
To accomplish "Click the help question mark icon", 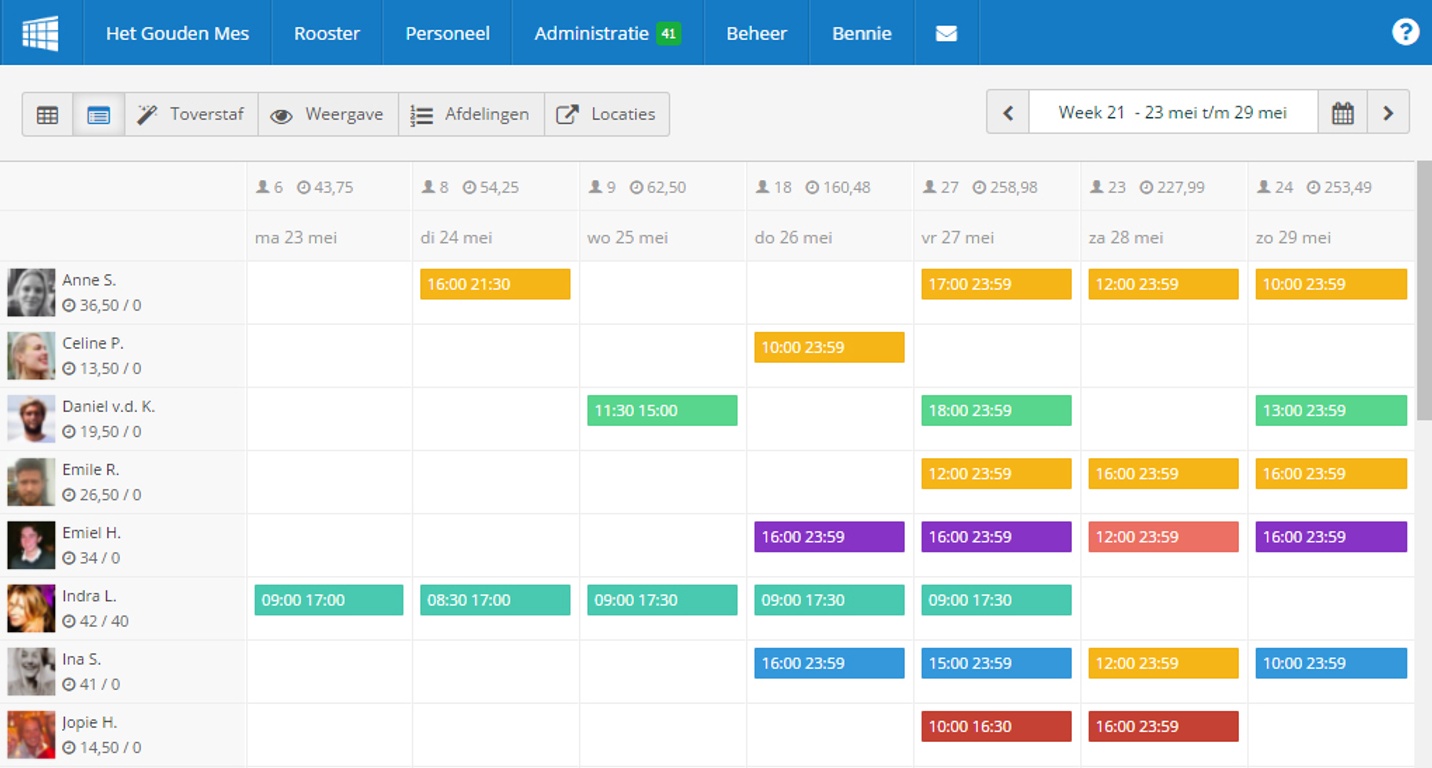I will click(1405, 32).
